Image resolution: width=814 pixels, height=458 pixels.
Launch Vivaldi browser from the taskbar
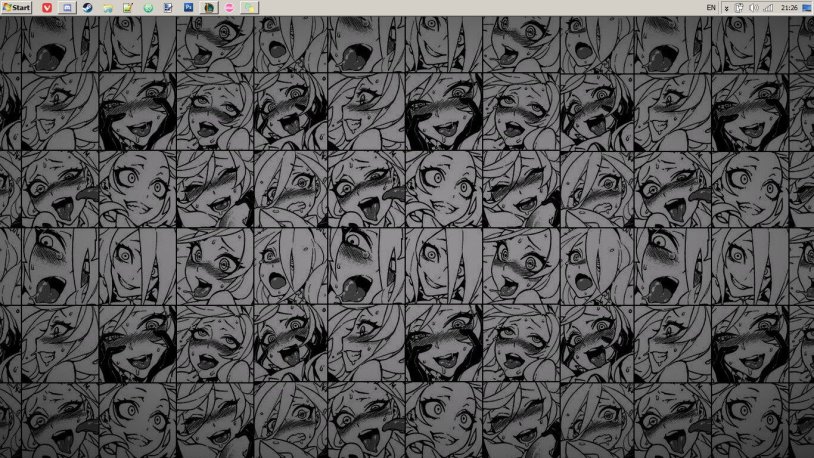coord(46,7)
